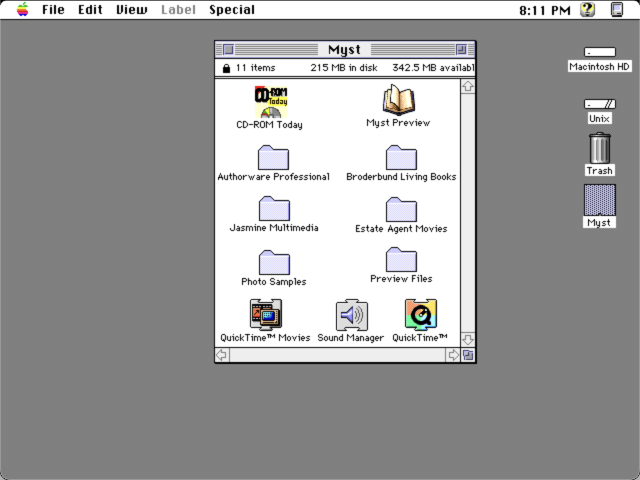Image resolution: width=640 pixels, height=480 pixels.
Task: Select the Myst Preview book icon
Action: [x=399, y=100]
